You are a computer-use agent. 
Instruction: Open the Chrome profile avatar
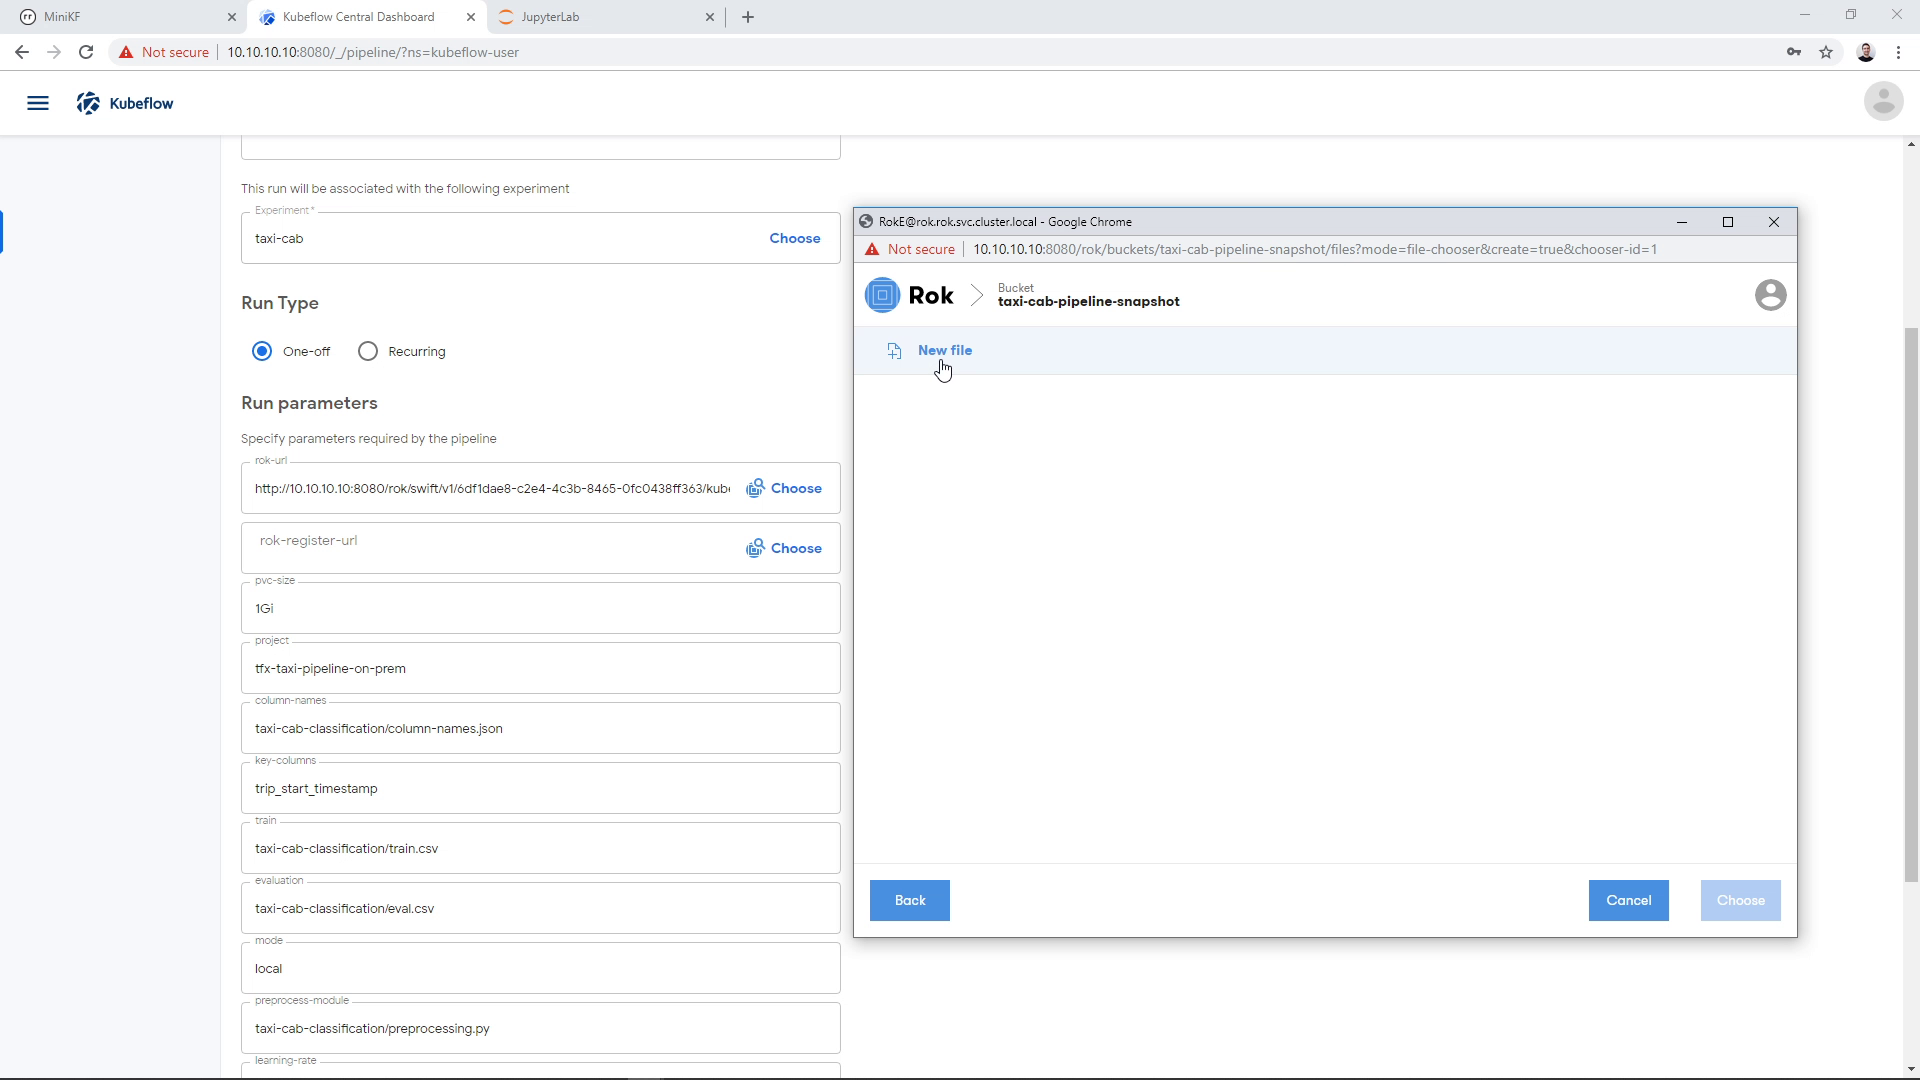pos(1866,52)
